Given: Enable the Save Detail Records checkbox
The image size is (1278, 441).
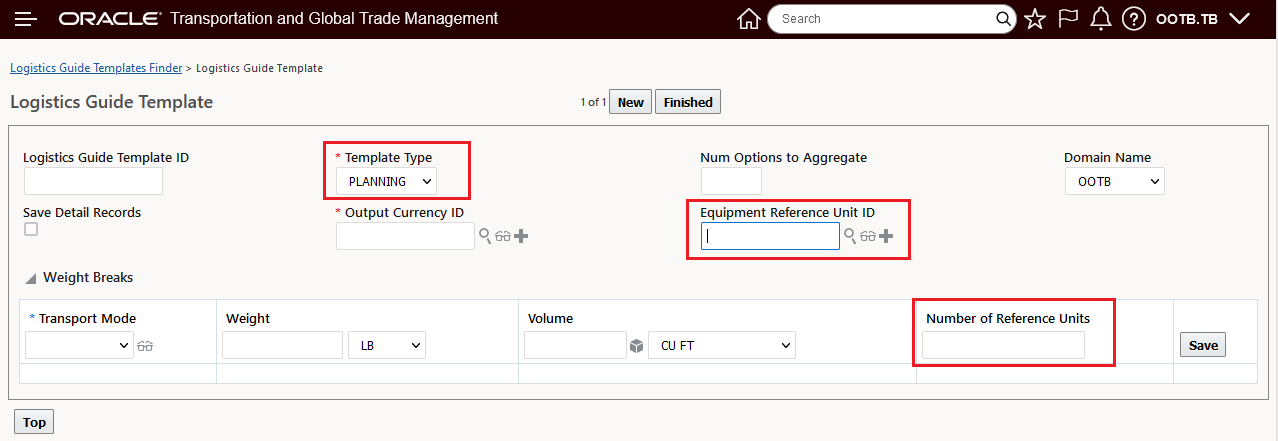Looking at the screenshot, I should pos(31,229).
